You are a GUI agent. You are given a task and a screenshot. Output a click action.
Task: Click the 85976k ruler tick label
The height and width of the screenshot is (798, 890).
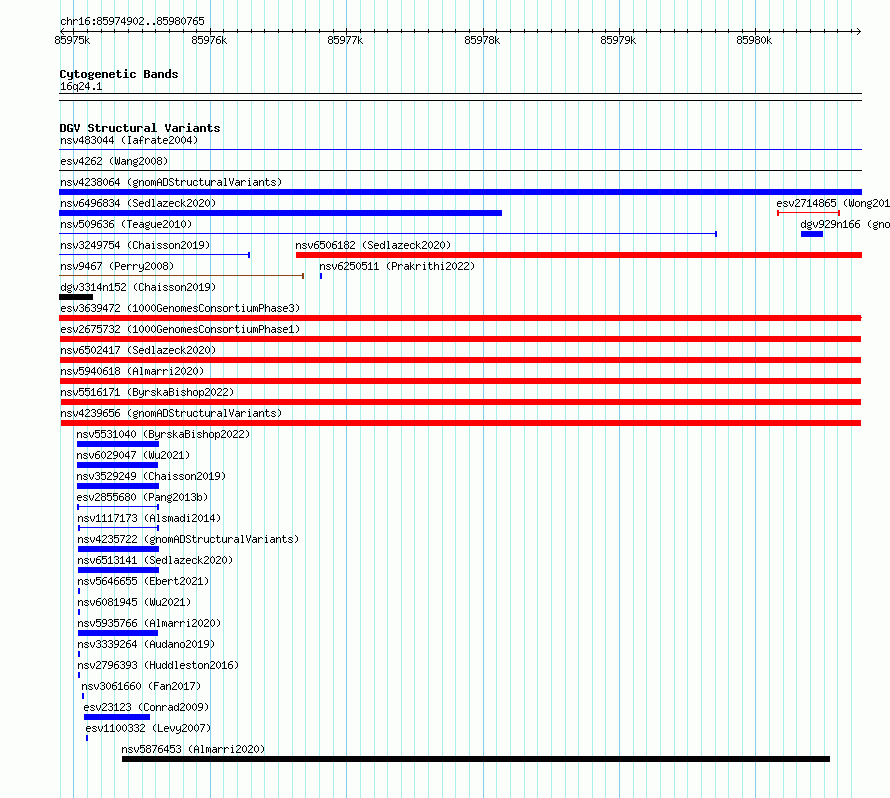[x=209, y=40]
